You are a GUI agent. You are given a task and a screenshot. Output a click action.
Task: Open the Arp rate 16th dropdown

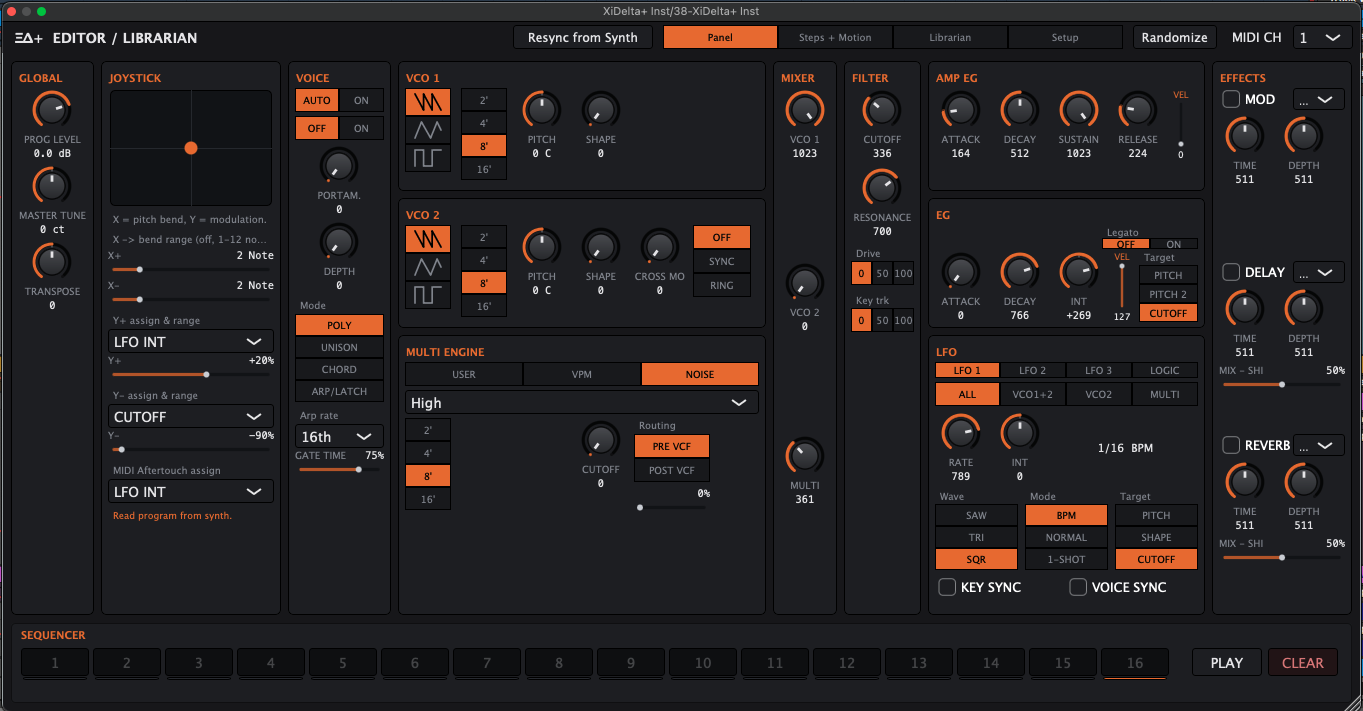[x=339, y=437]
